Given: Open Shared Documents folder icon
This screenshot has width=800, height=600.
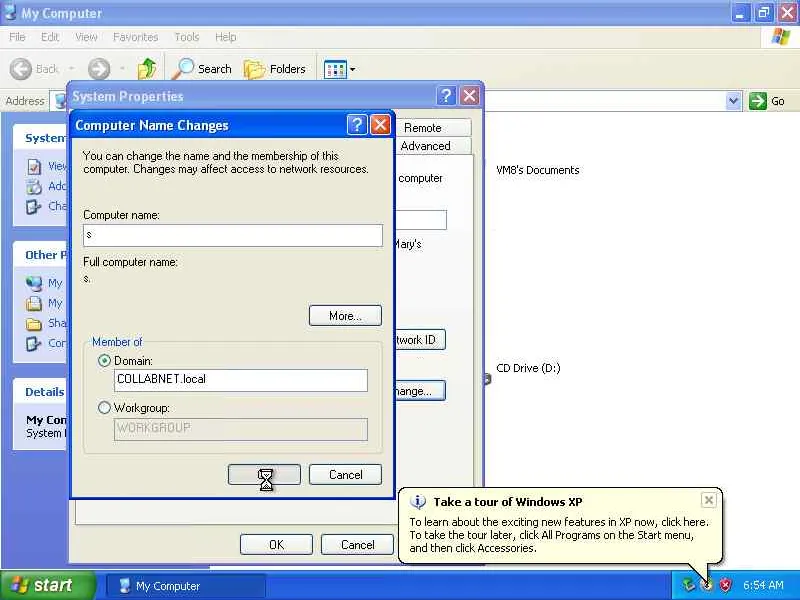Looking at the screenshot, I should click(x=34, y=323).
